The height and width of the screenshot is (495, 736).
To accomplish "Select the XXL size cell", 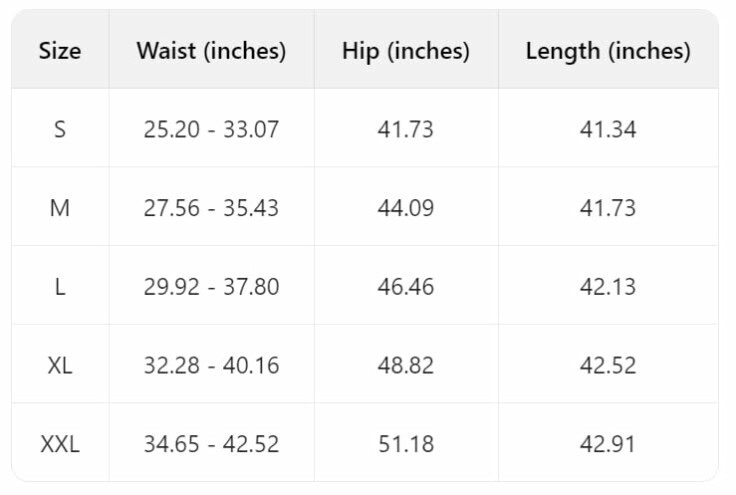I will point(60,444).
